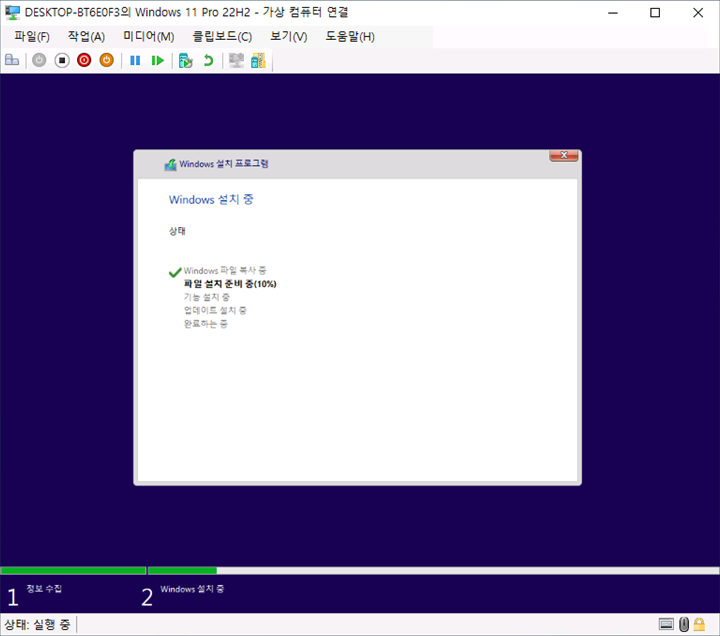Shut down the VM with red icon
The image size is (720, 636).
(x=84, y=60)
